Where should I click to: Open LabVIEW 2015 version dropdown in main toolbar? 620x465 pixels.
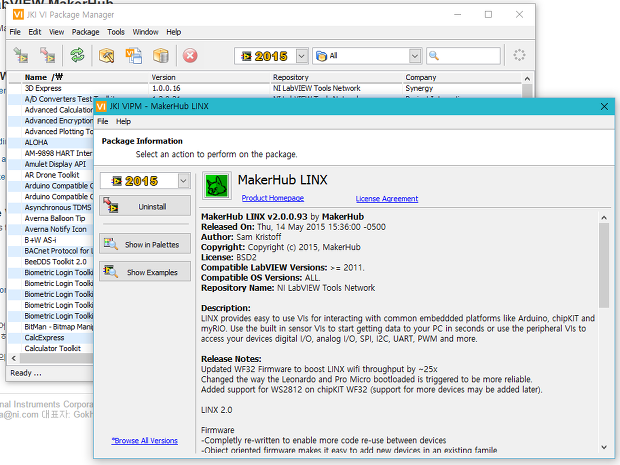(302, 56)
